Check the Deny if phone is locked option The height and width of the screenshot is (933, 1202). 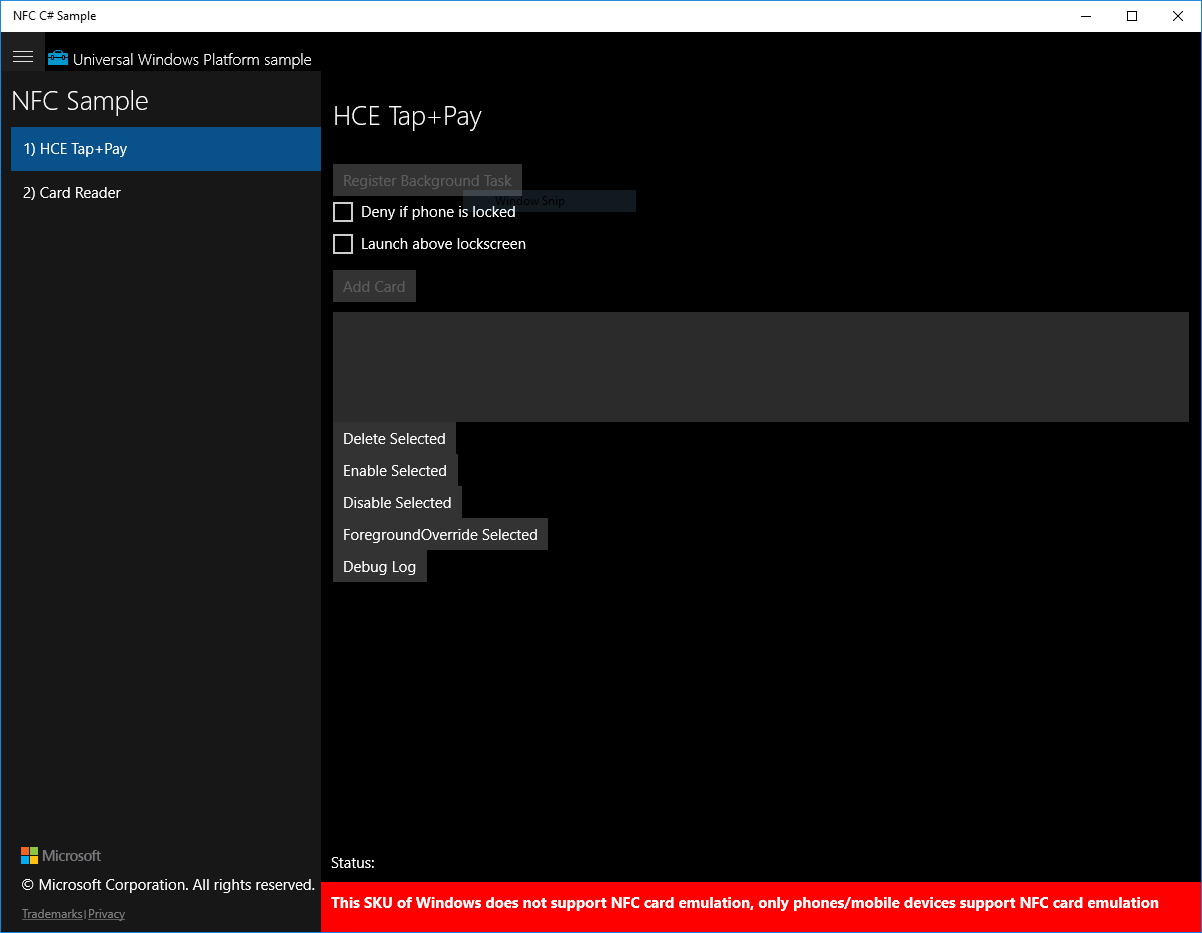(343, 211)
